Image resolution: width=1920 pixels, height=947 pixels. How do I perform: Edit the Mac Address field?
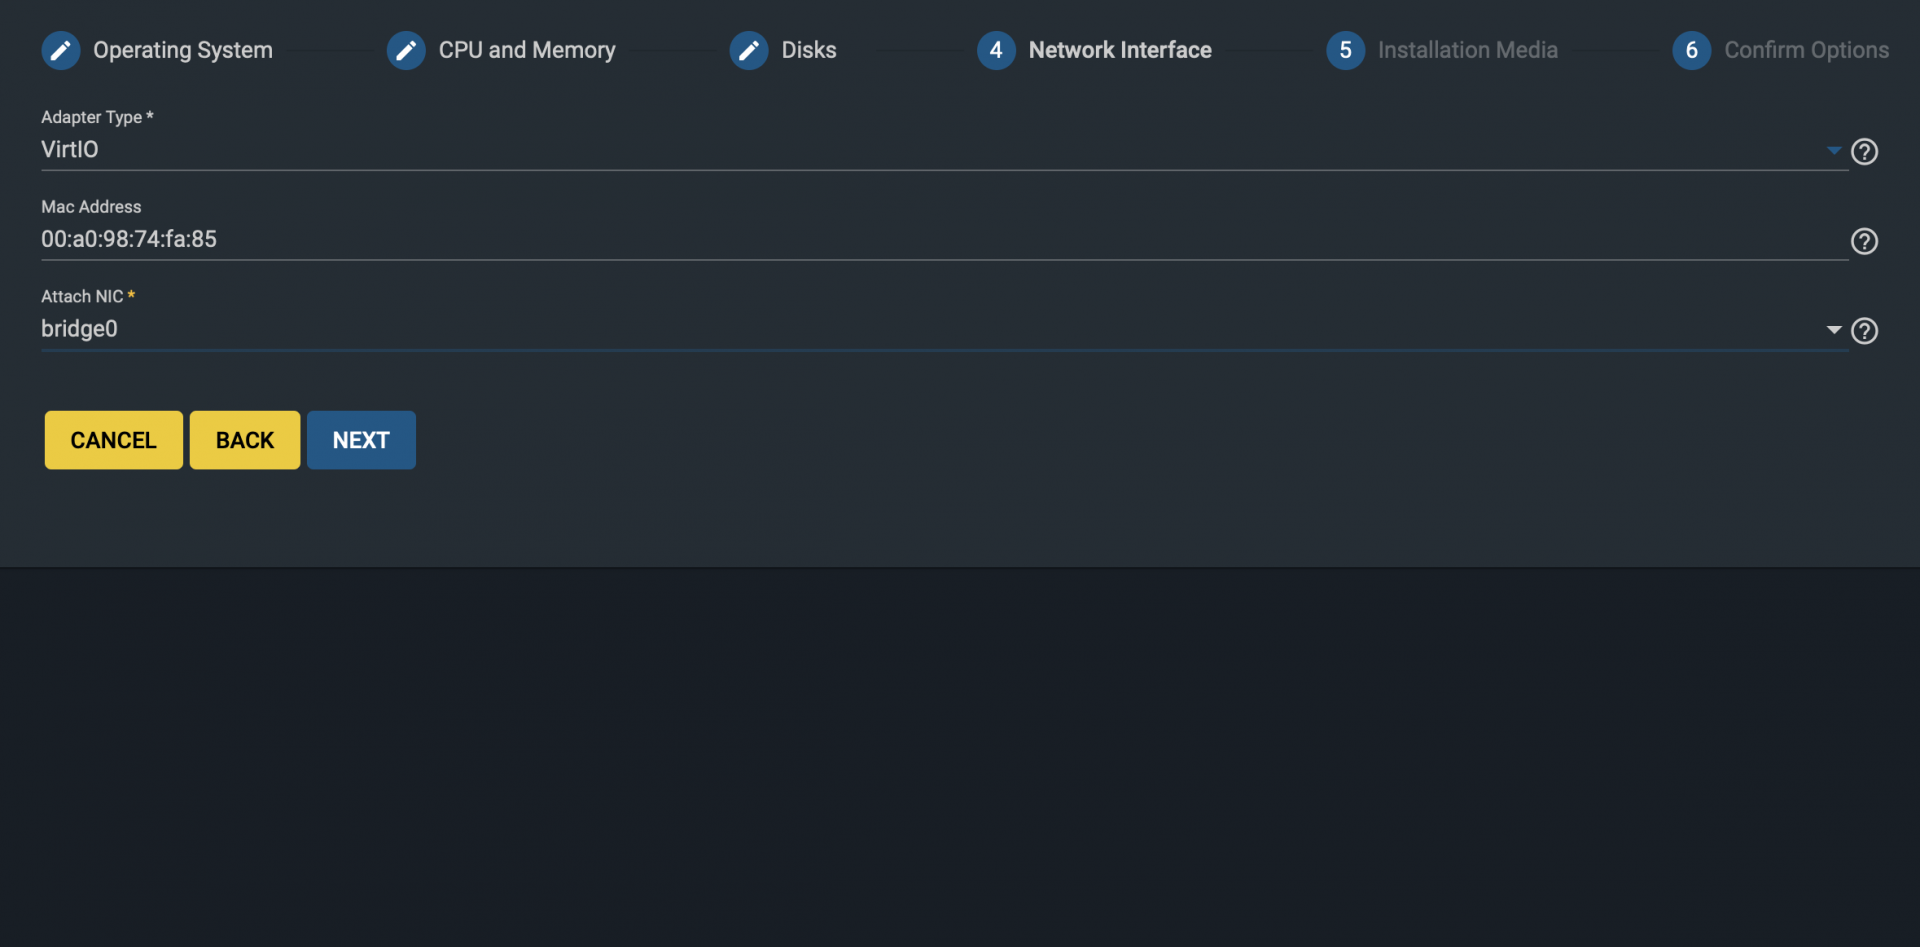(944, 239)
